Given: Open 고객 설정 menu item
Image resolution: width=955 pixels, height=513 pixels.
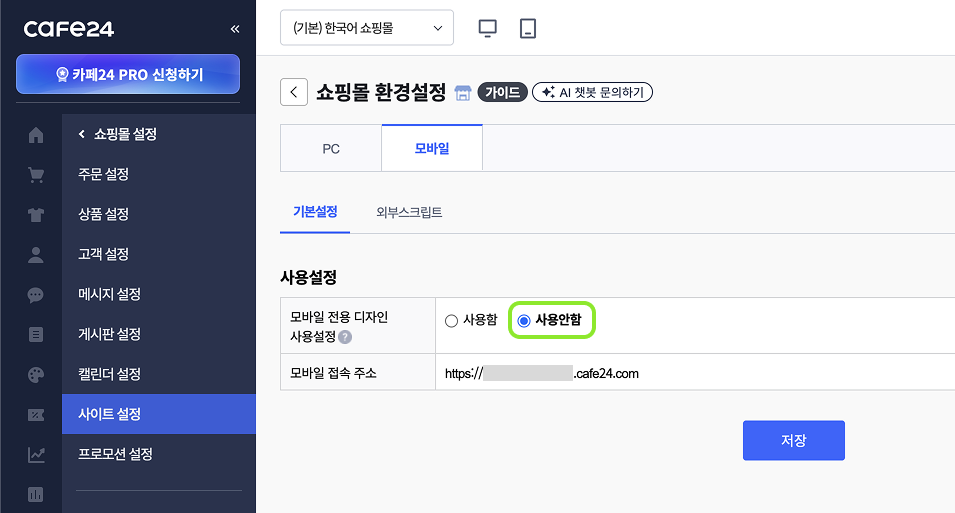Looking at the screenshot, I should click(x=158, y=254).
